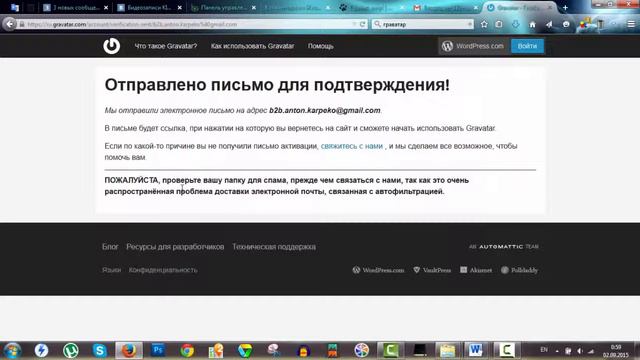Image resolution: width=640 pixels, height=360 pixels.
Task: Open the green gem-shaped taskbar app
Action: [245, 350]
